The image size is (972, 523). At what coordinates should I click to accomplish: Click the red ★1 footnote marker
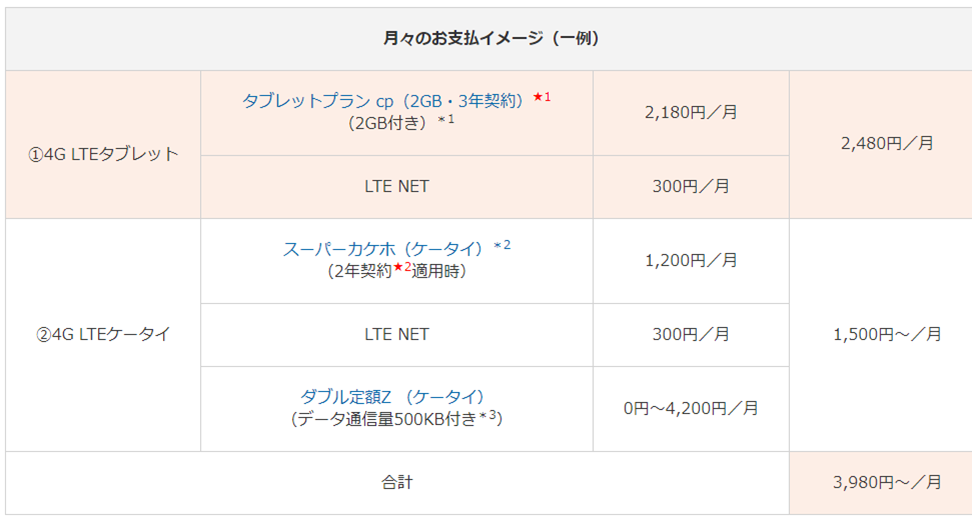(x=542, y=98)
